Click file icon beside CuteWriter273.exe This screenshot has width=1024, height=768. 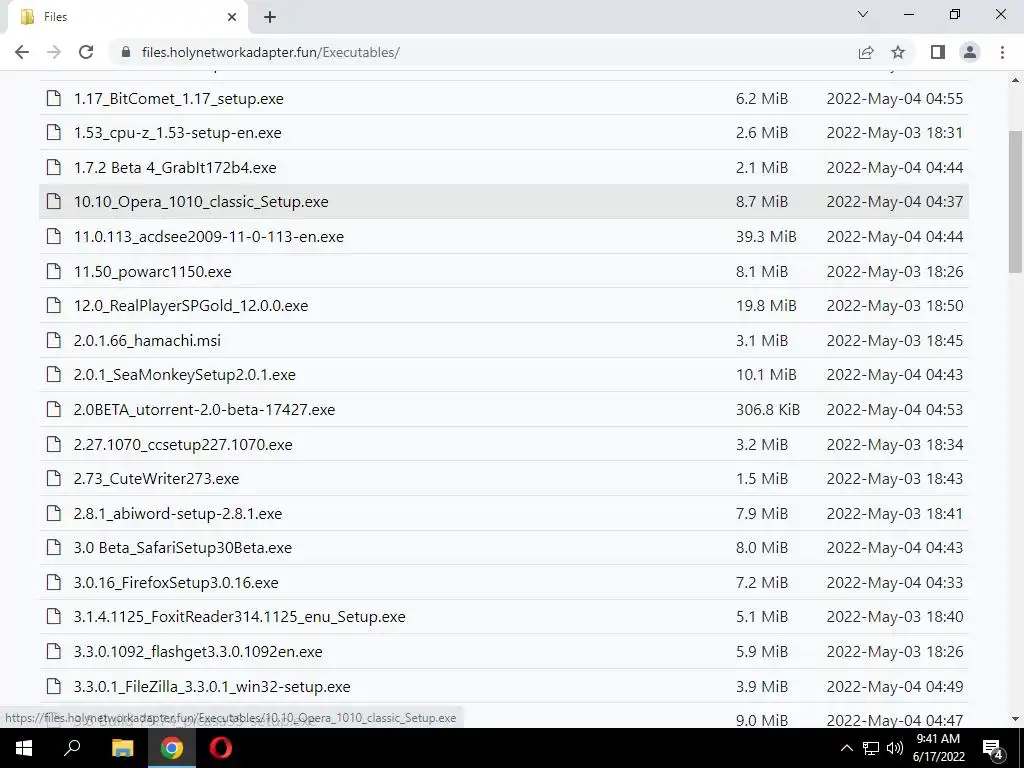click(x=54, y=479)
